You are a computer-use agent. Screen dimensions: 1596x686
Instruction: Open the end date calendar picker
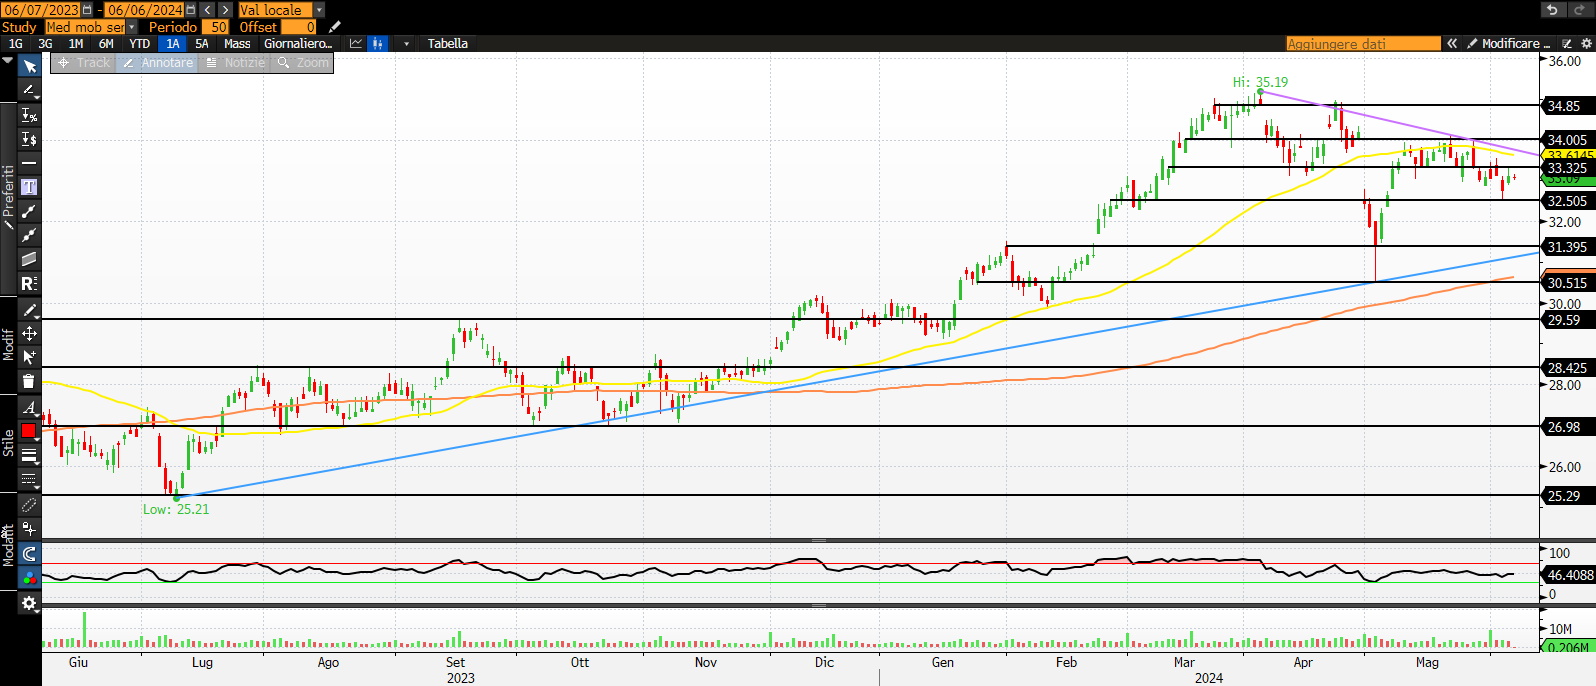[x=191, y=10]
